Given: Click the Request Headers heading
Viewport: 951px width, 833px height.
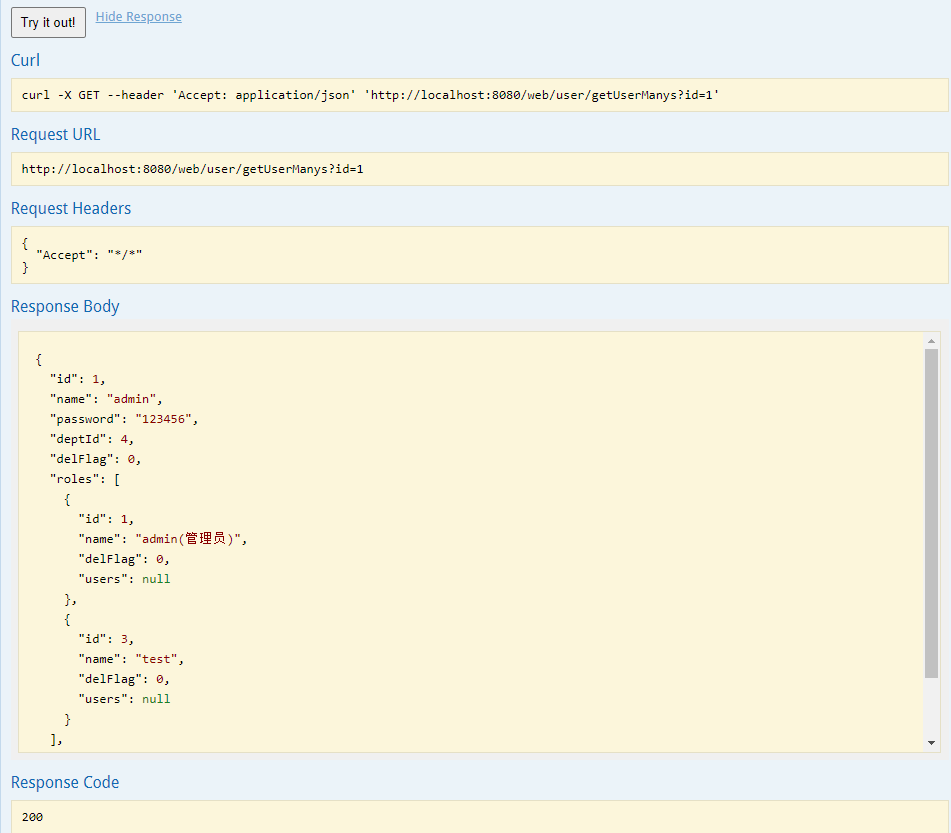Looking at the screenshot, I should pos(71,208).
